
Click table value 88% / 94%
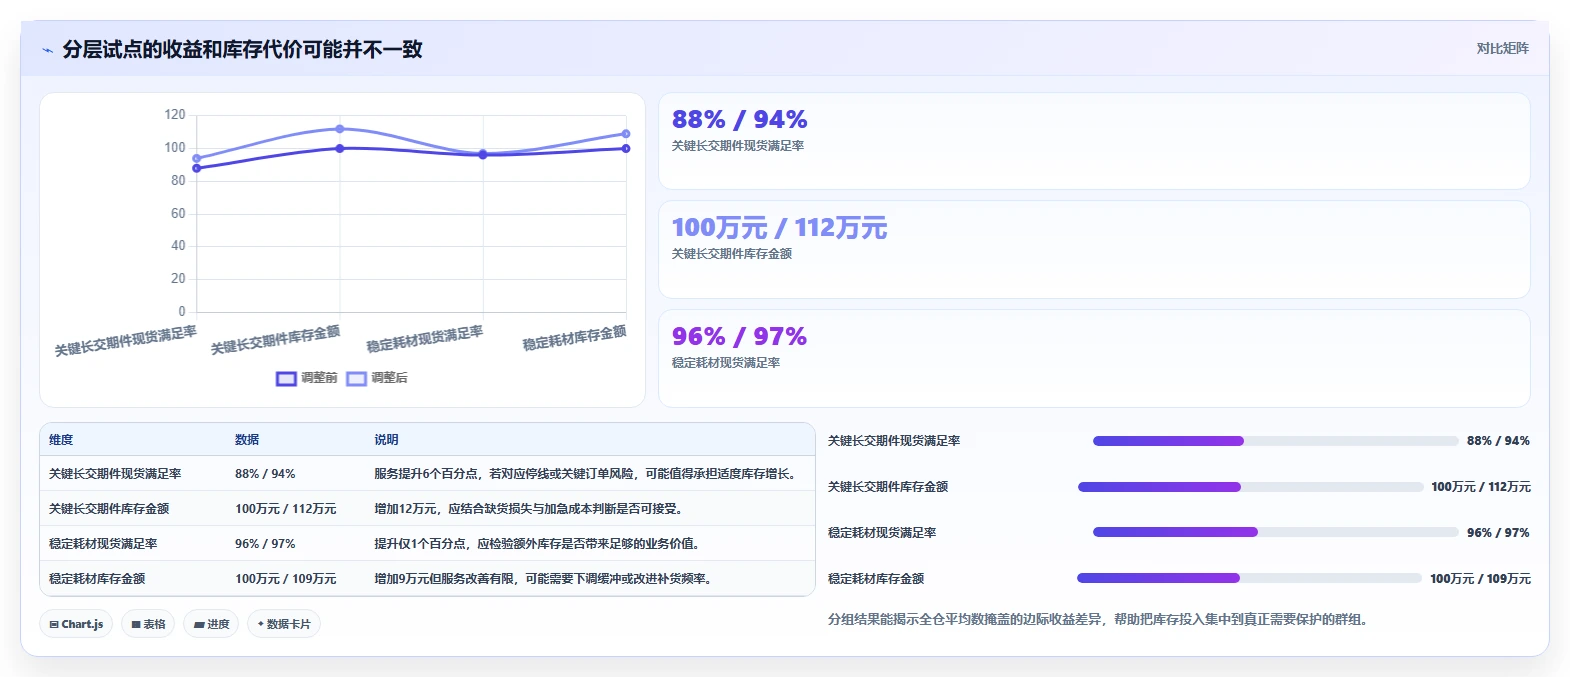click(265, 474)
